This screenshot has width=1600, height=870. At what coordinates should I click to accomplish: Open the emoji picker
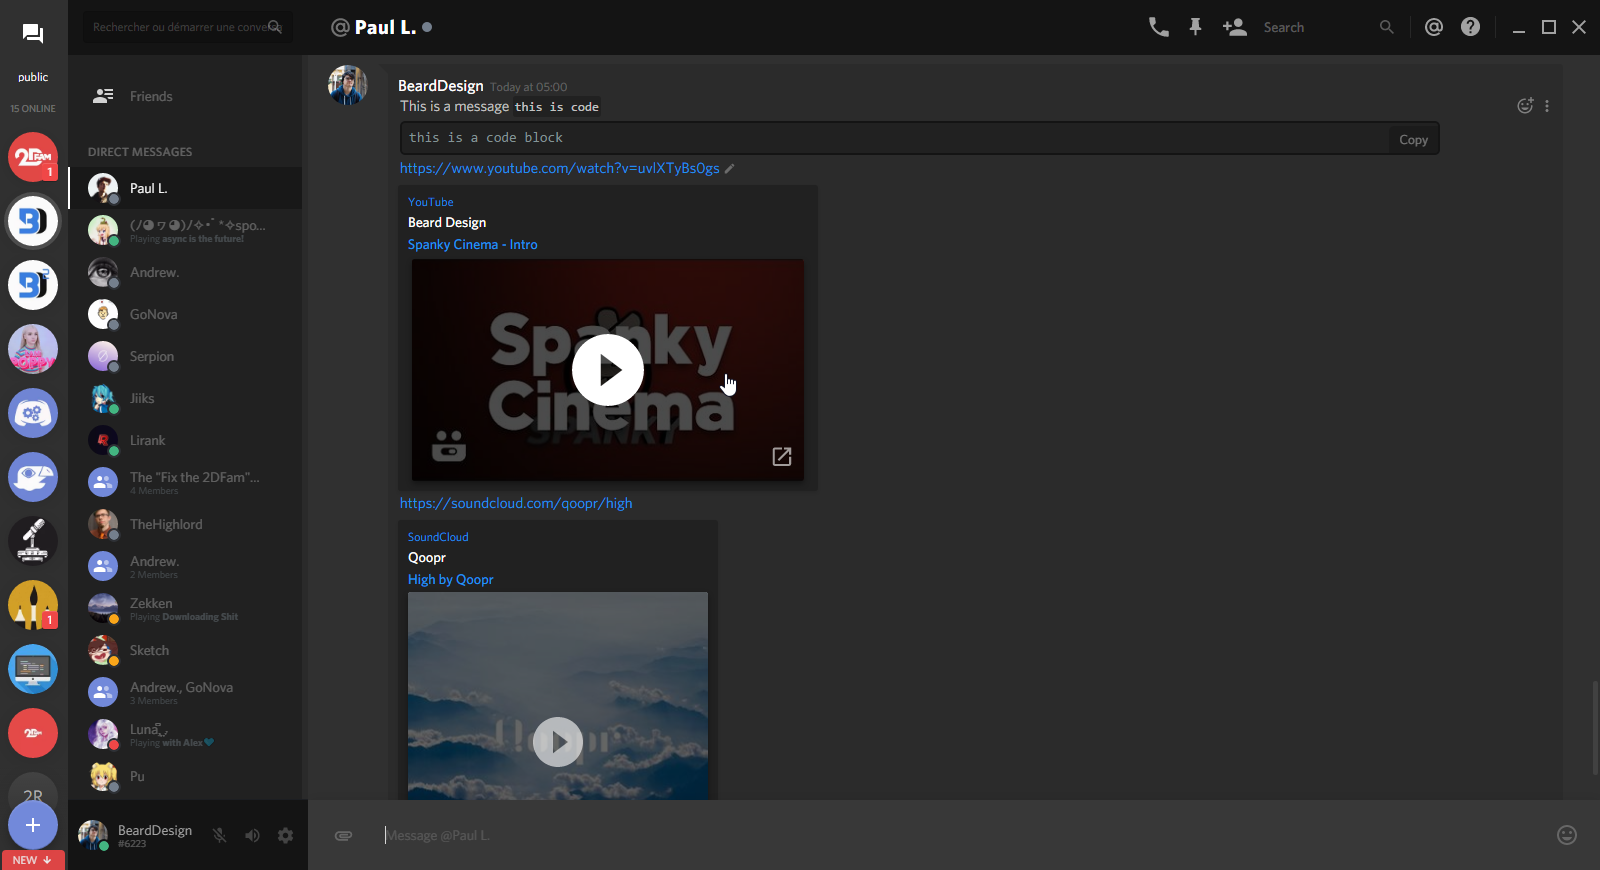point(1567,835)
